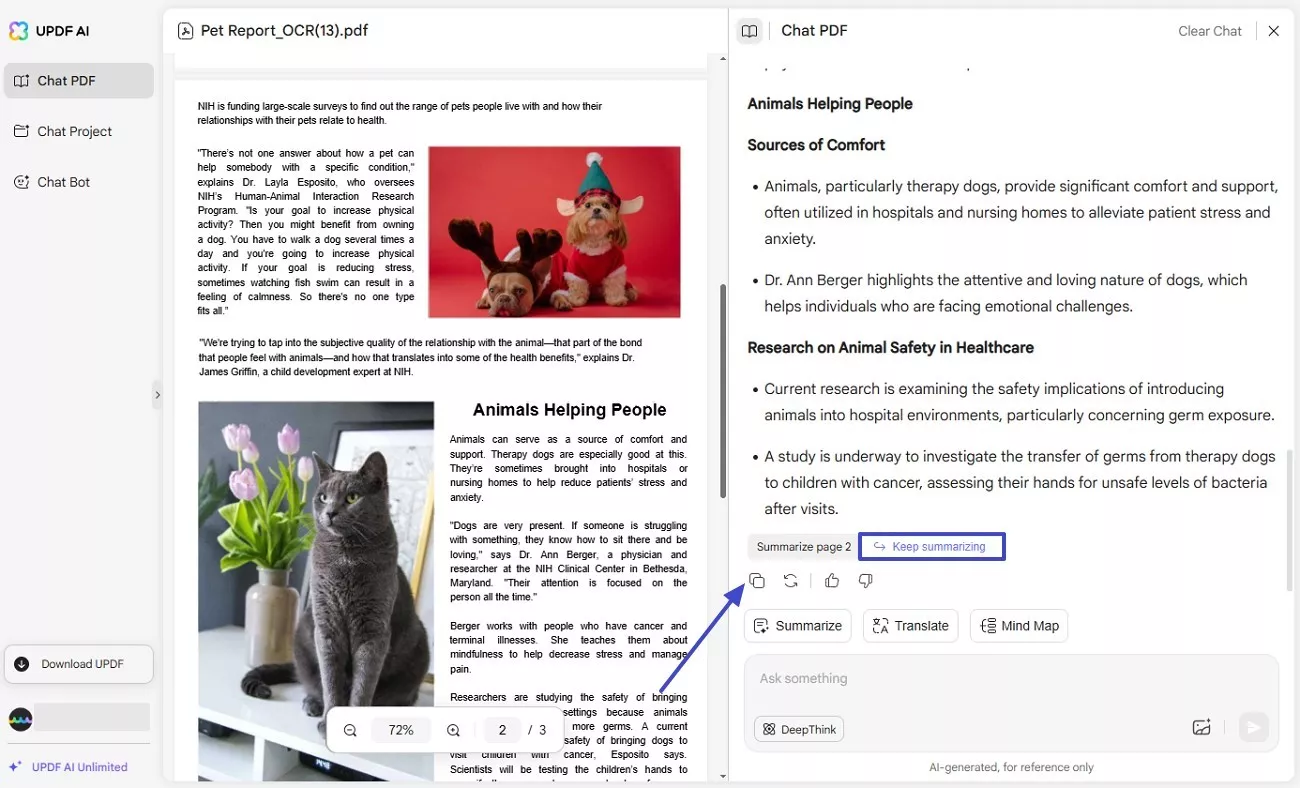Click the user avatar icon
1300x788 pixels.
pyautogui.click(x=20, y=719)
